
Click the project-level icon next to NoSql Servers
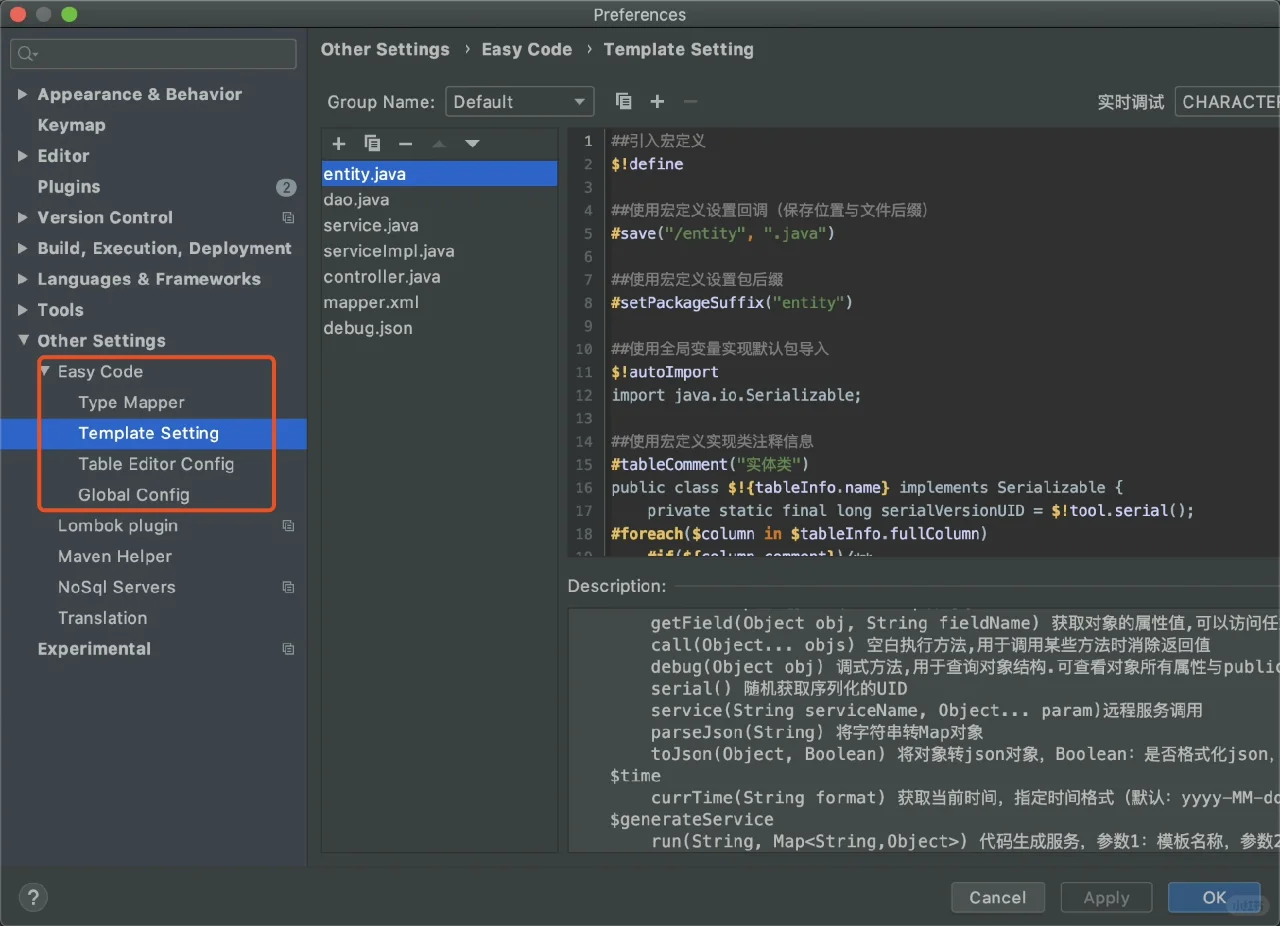tap(288, 588)
